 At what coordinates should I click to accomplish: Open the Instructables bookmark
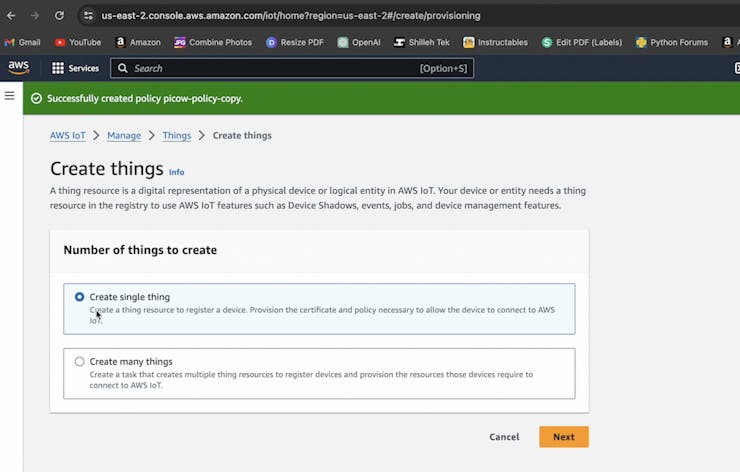[x=495, y=42]
